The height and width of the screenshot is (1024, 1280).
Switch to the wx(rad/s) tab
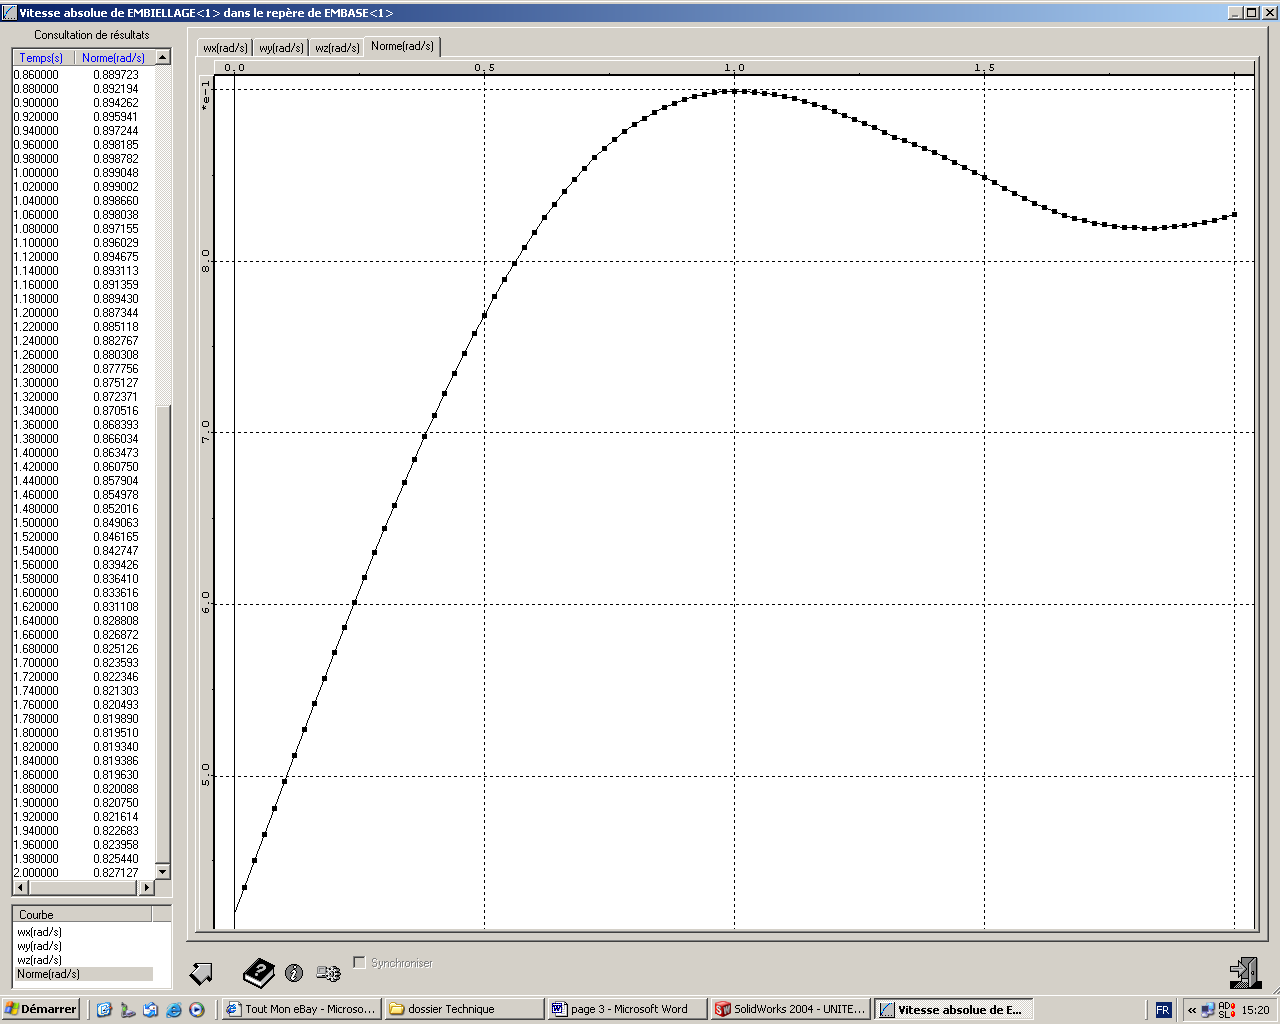[x=225, y=48]
